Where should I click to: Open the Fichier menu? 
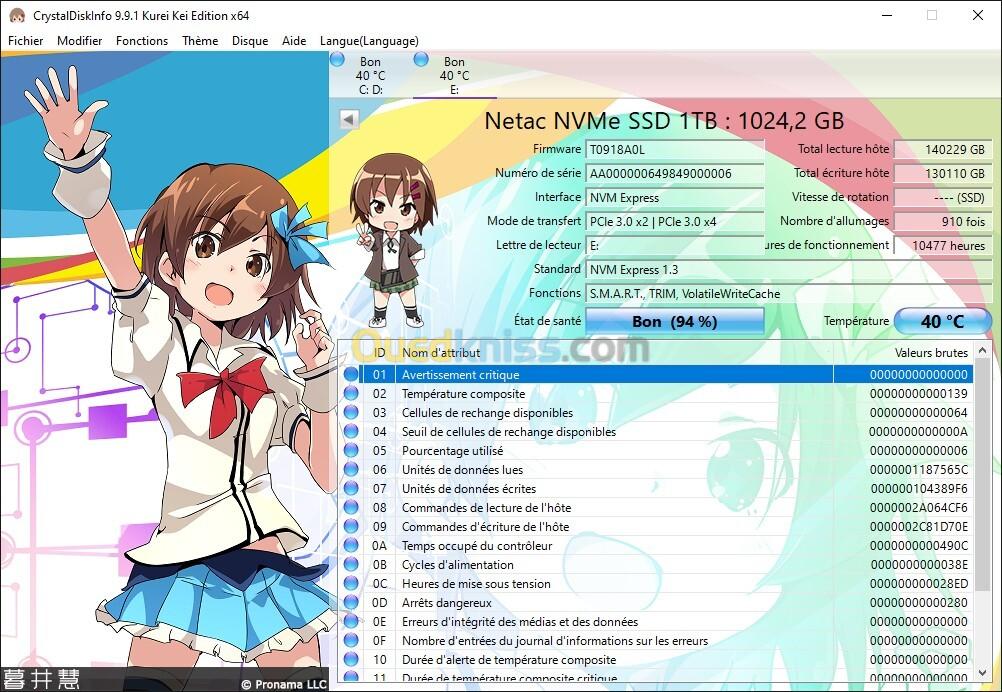point(26,41)
